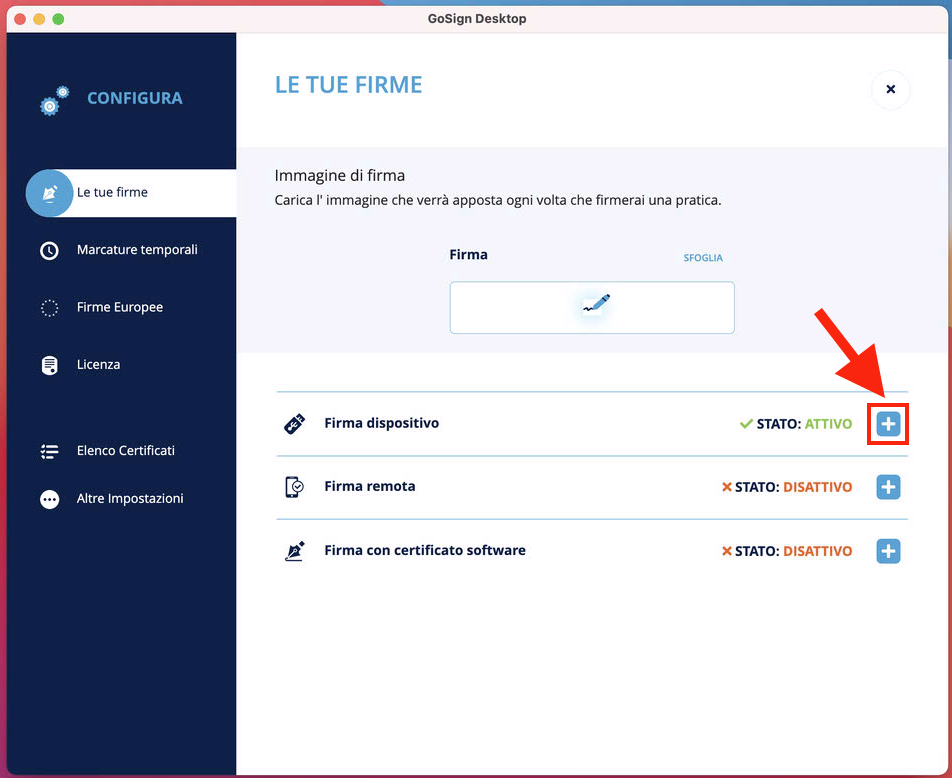Select the Firma dispositivo label
This screenshot has height=778, width=952.
pyautogui.click(x=381, y=423)
